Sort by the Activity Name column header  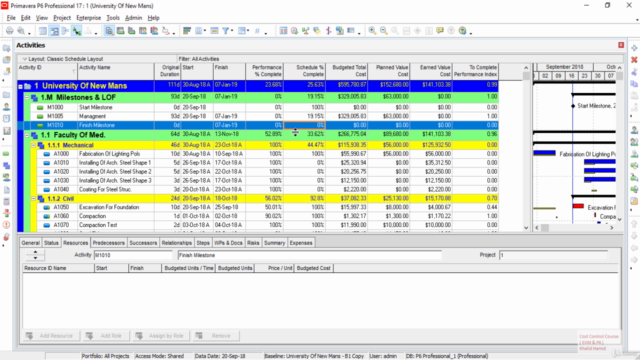click(116, 71)
